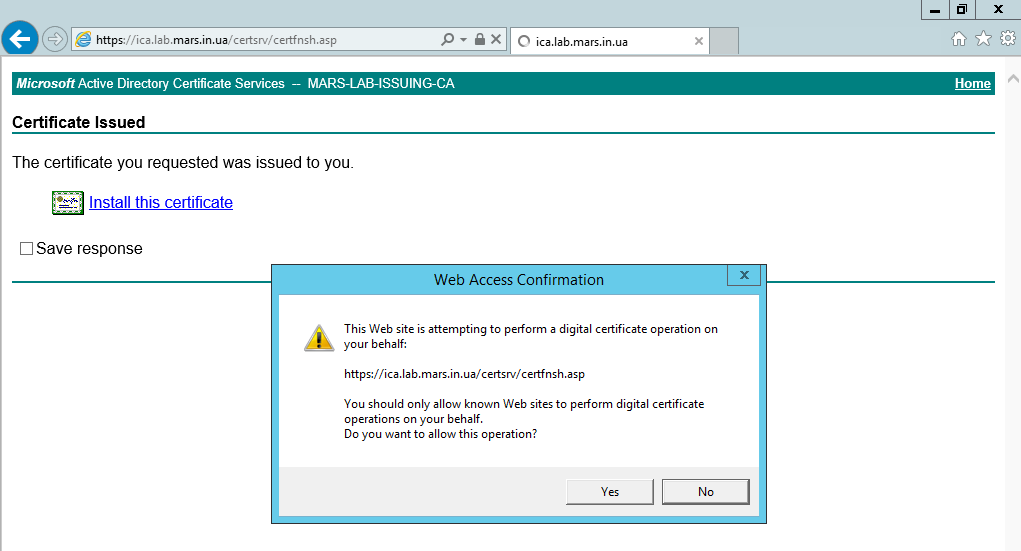Open the Favorites star icon

click(x=983, y=39)
